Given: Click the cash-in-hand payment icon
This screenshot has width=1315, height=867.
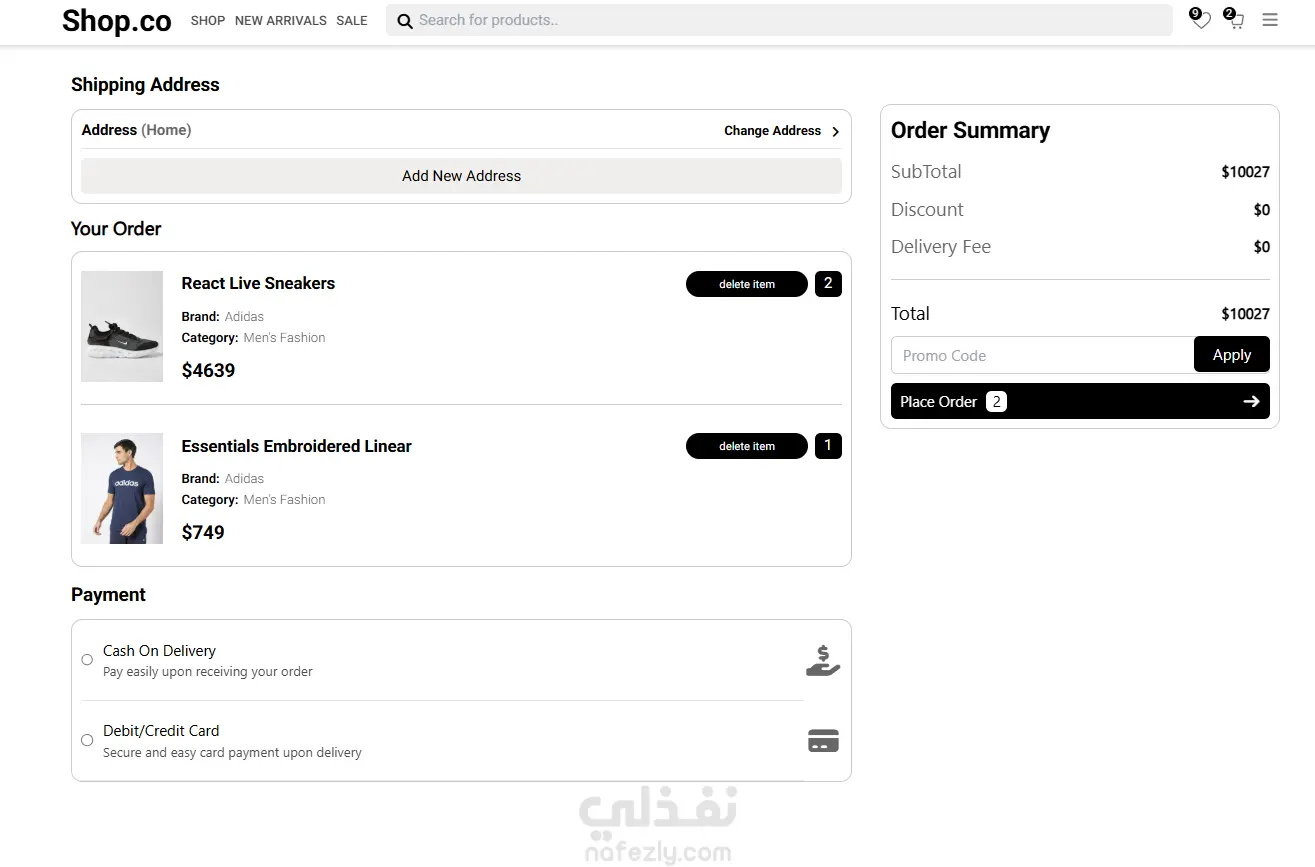Looking at the screenshot, I should coord(823,661).
